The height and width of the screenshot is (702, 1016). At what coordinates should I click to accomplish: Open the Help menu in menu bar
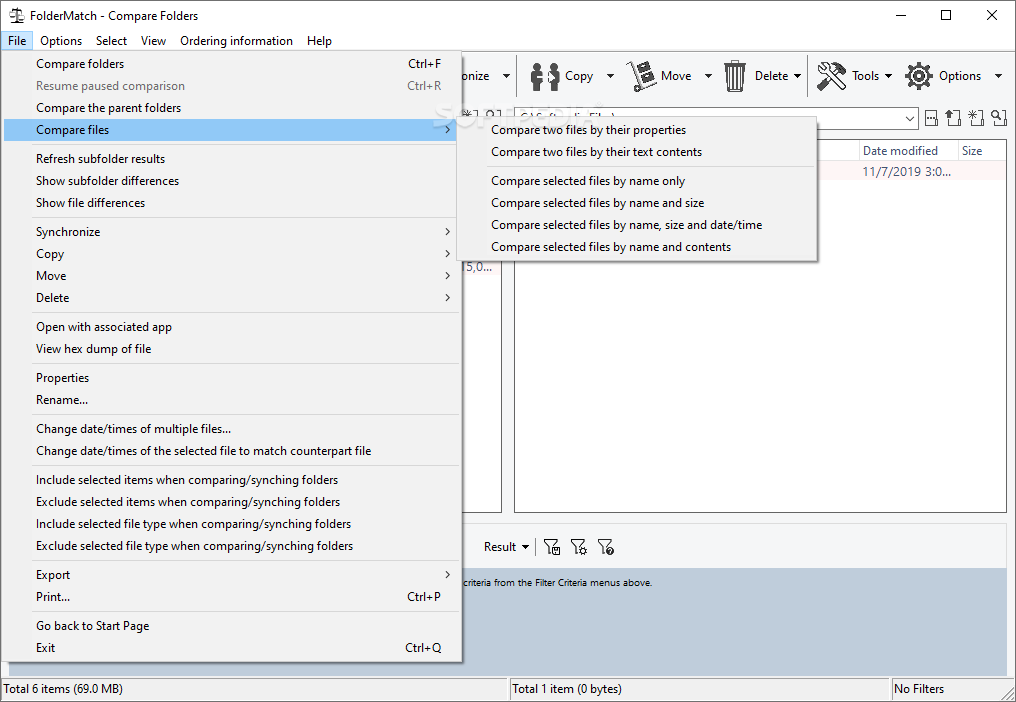[319, 41]
